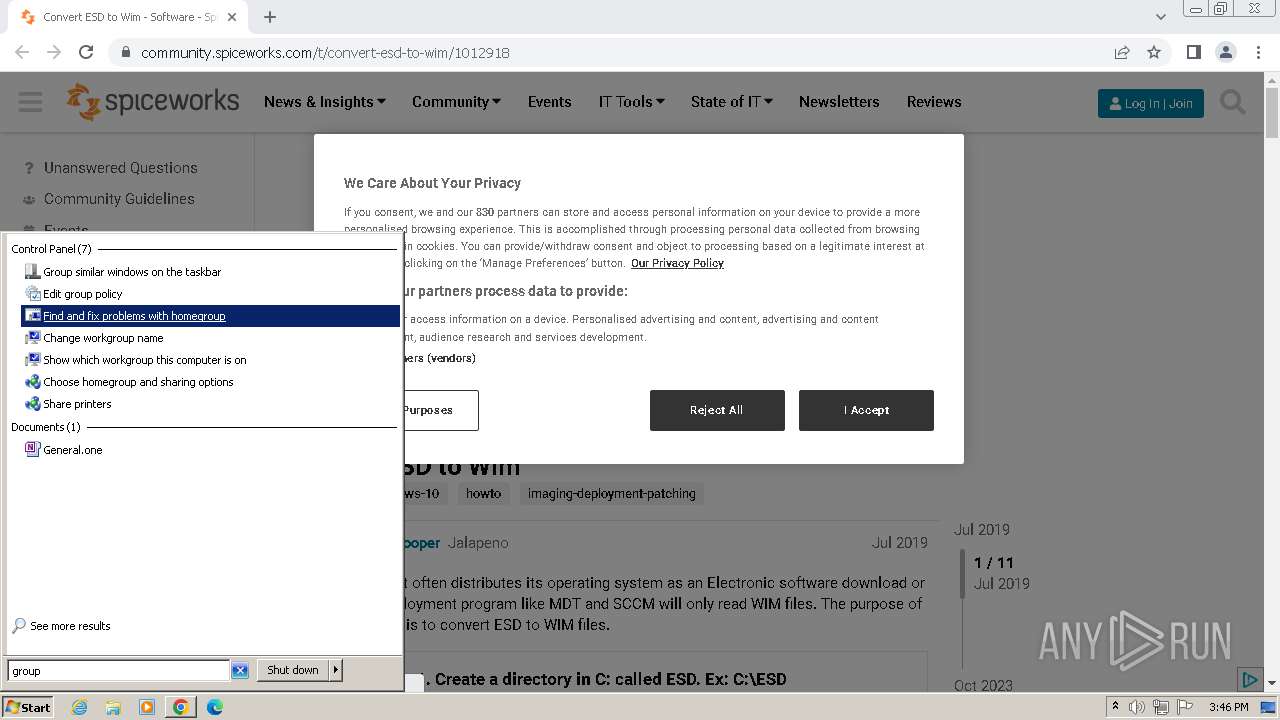
Task: Click the network icon in system tray
Action: [1160, 707]
